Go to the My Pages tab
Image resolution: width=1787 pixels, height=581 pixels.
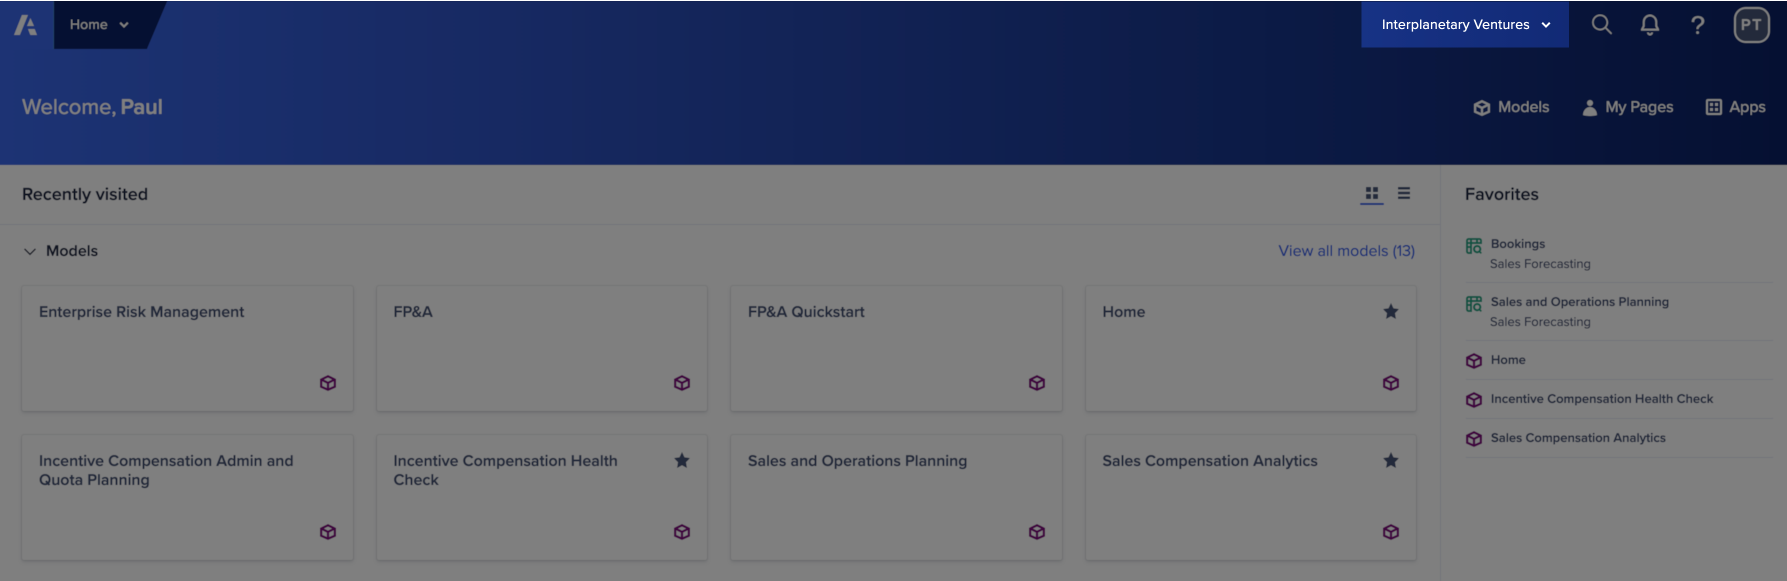point(1627,107)
